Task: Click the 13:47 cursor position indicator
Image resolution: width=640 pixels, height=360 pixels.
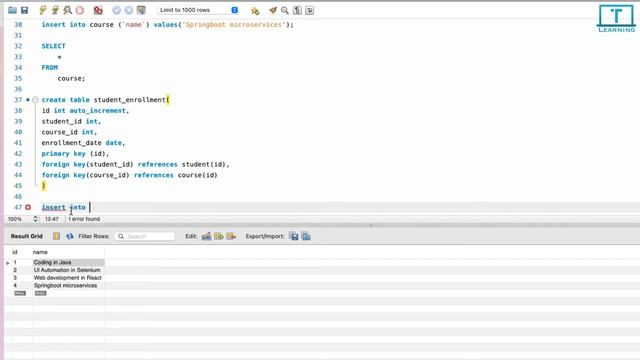Action: [x=52, y=219]
